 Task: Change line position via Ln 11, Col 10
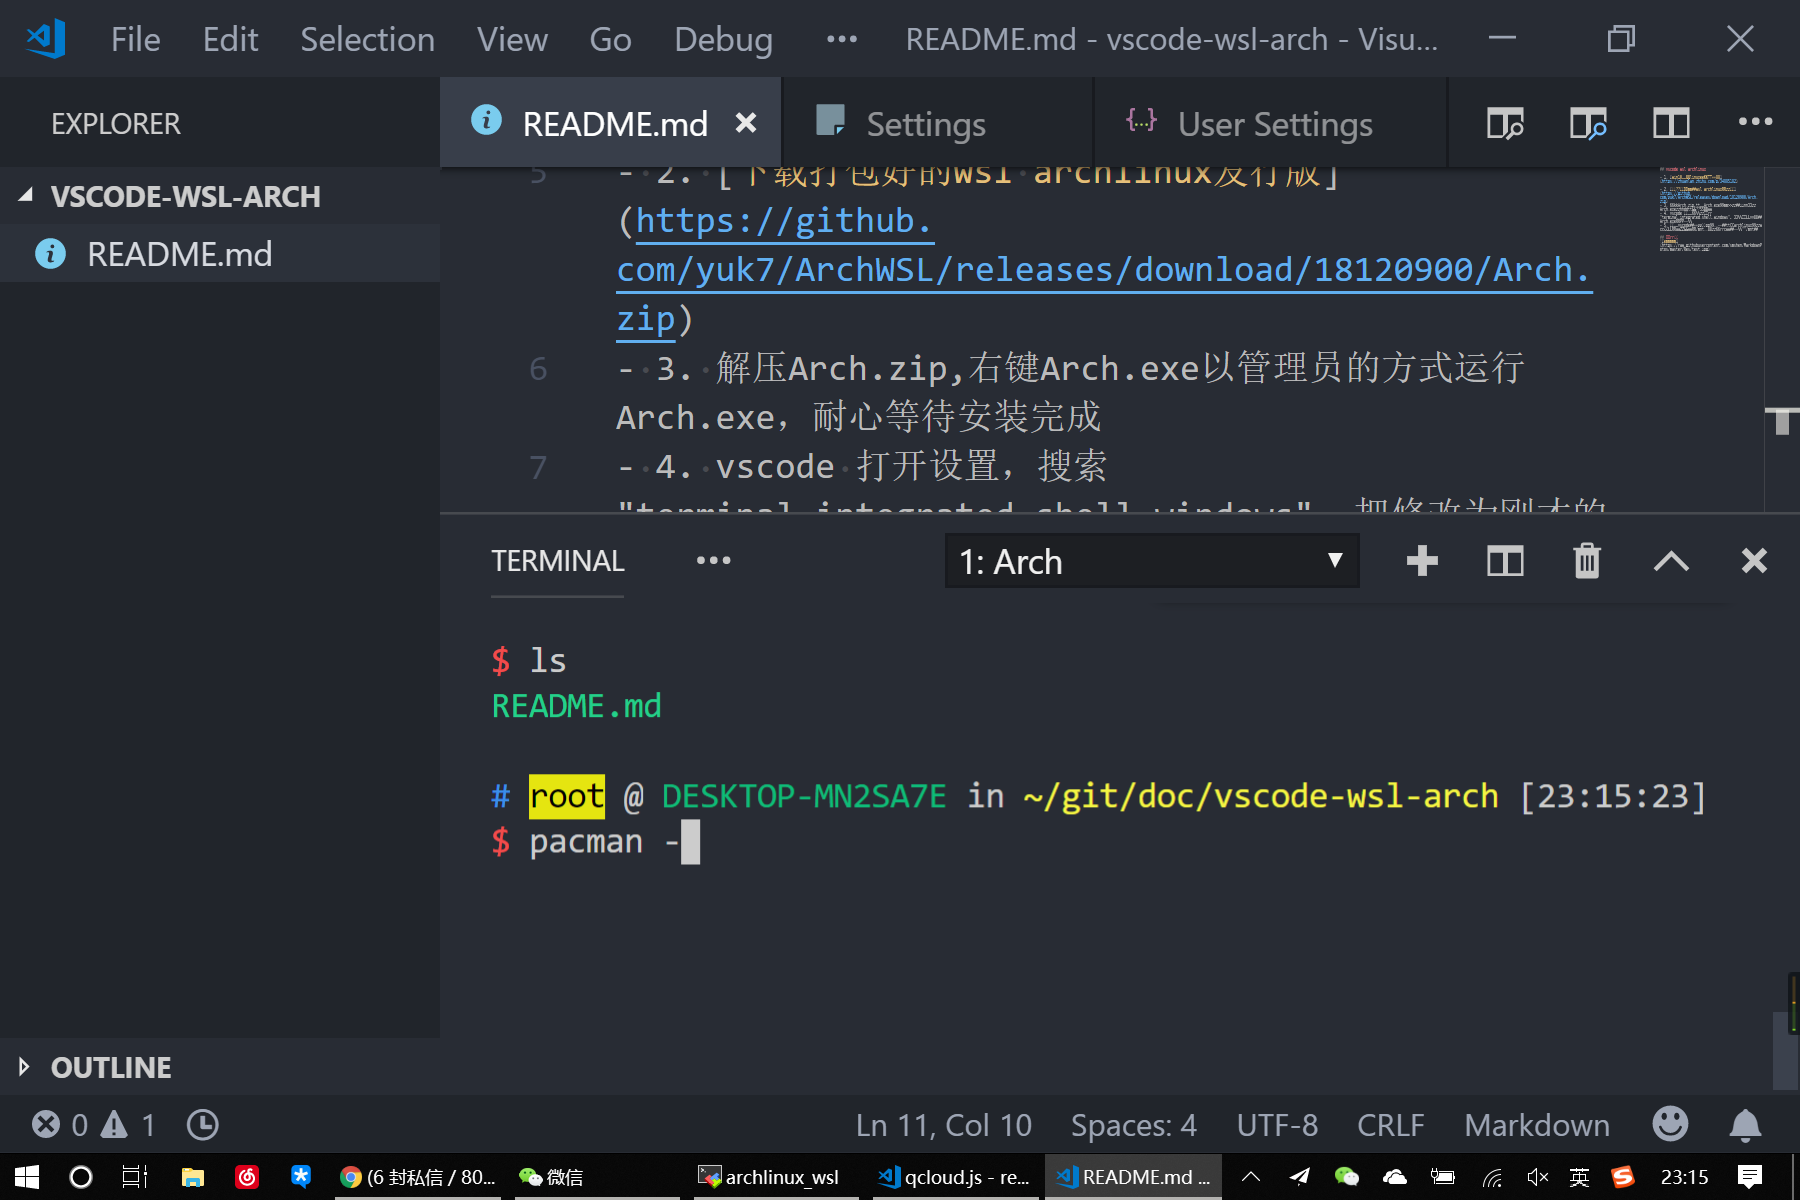[x=943, y=1125]
